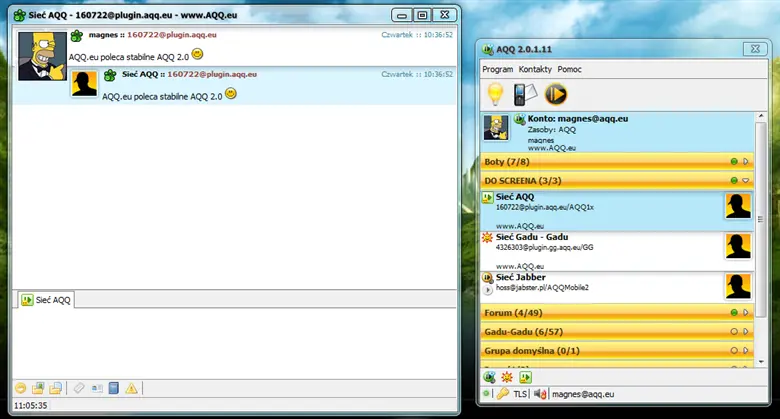The image size is (780, 419).
Task: Click the blue archive book icon
Action: coord(113,388)
